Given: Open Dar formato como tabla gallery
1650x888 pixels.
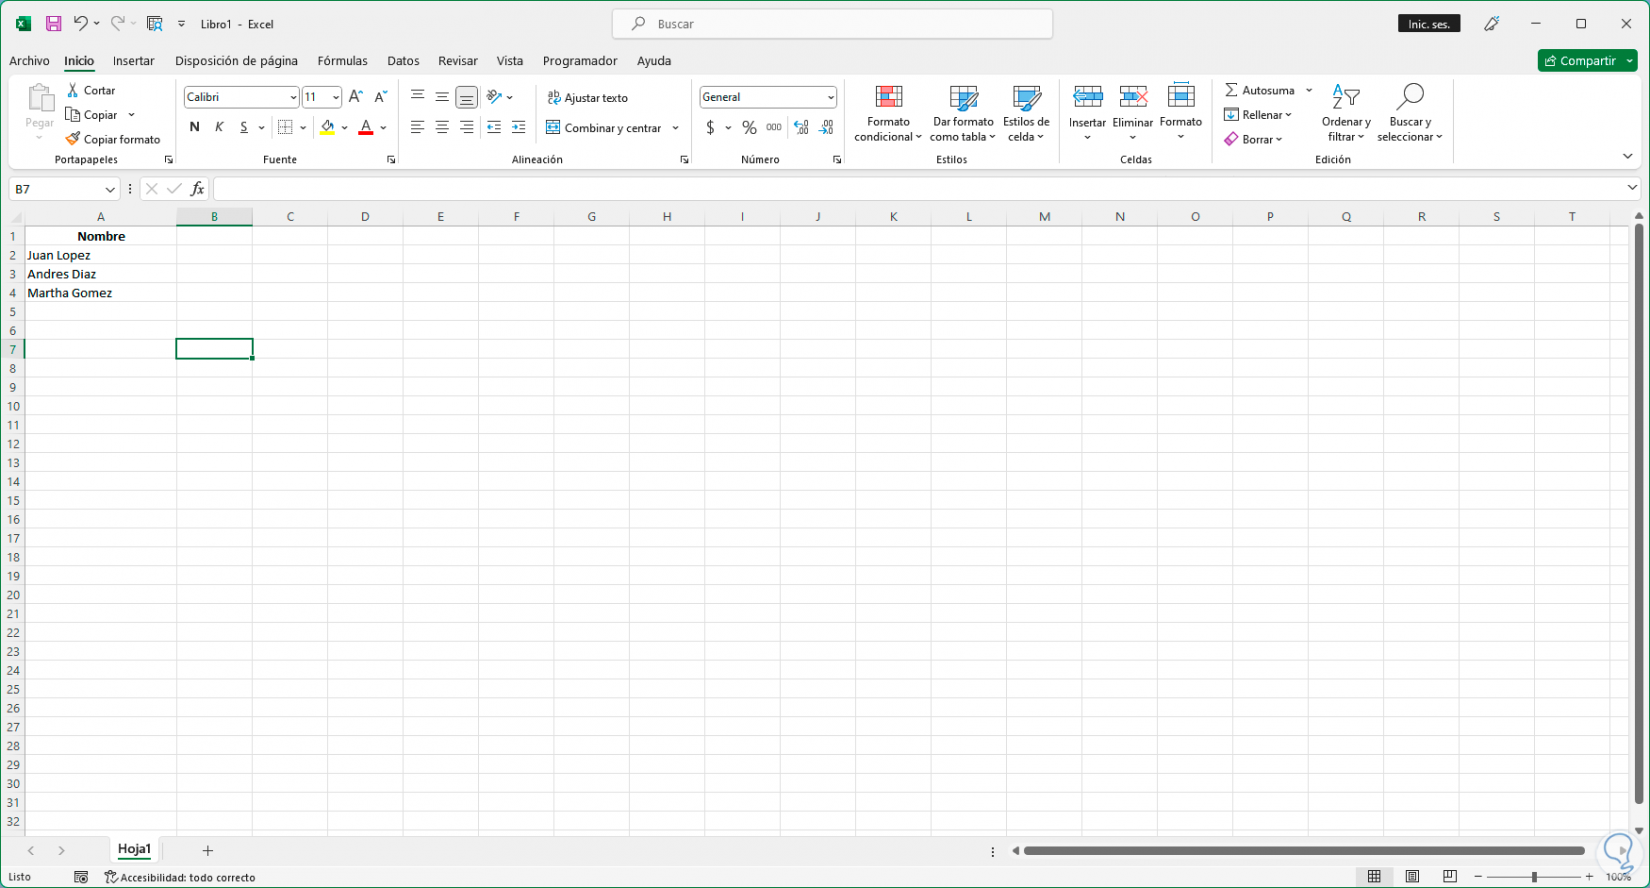Looking at the screenshot, I should point(963,113).
